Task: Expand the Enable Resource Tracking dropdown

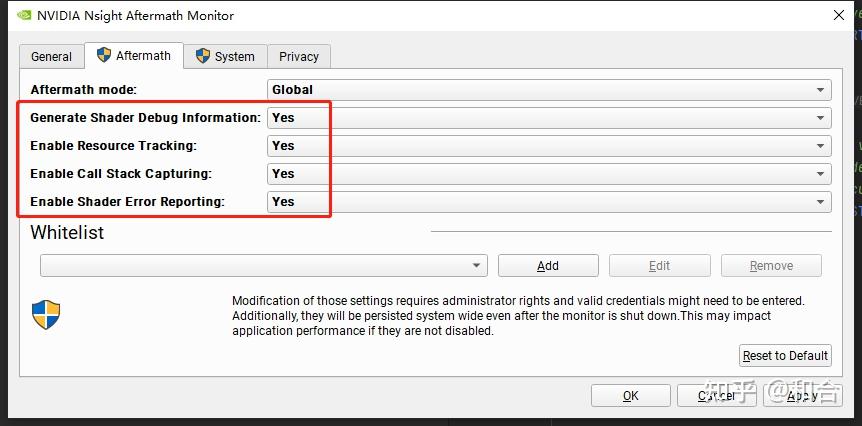Action: [549, 146]
